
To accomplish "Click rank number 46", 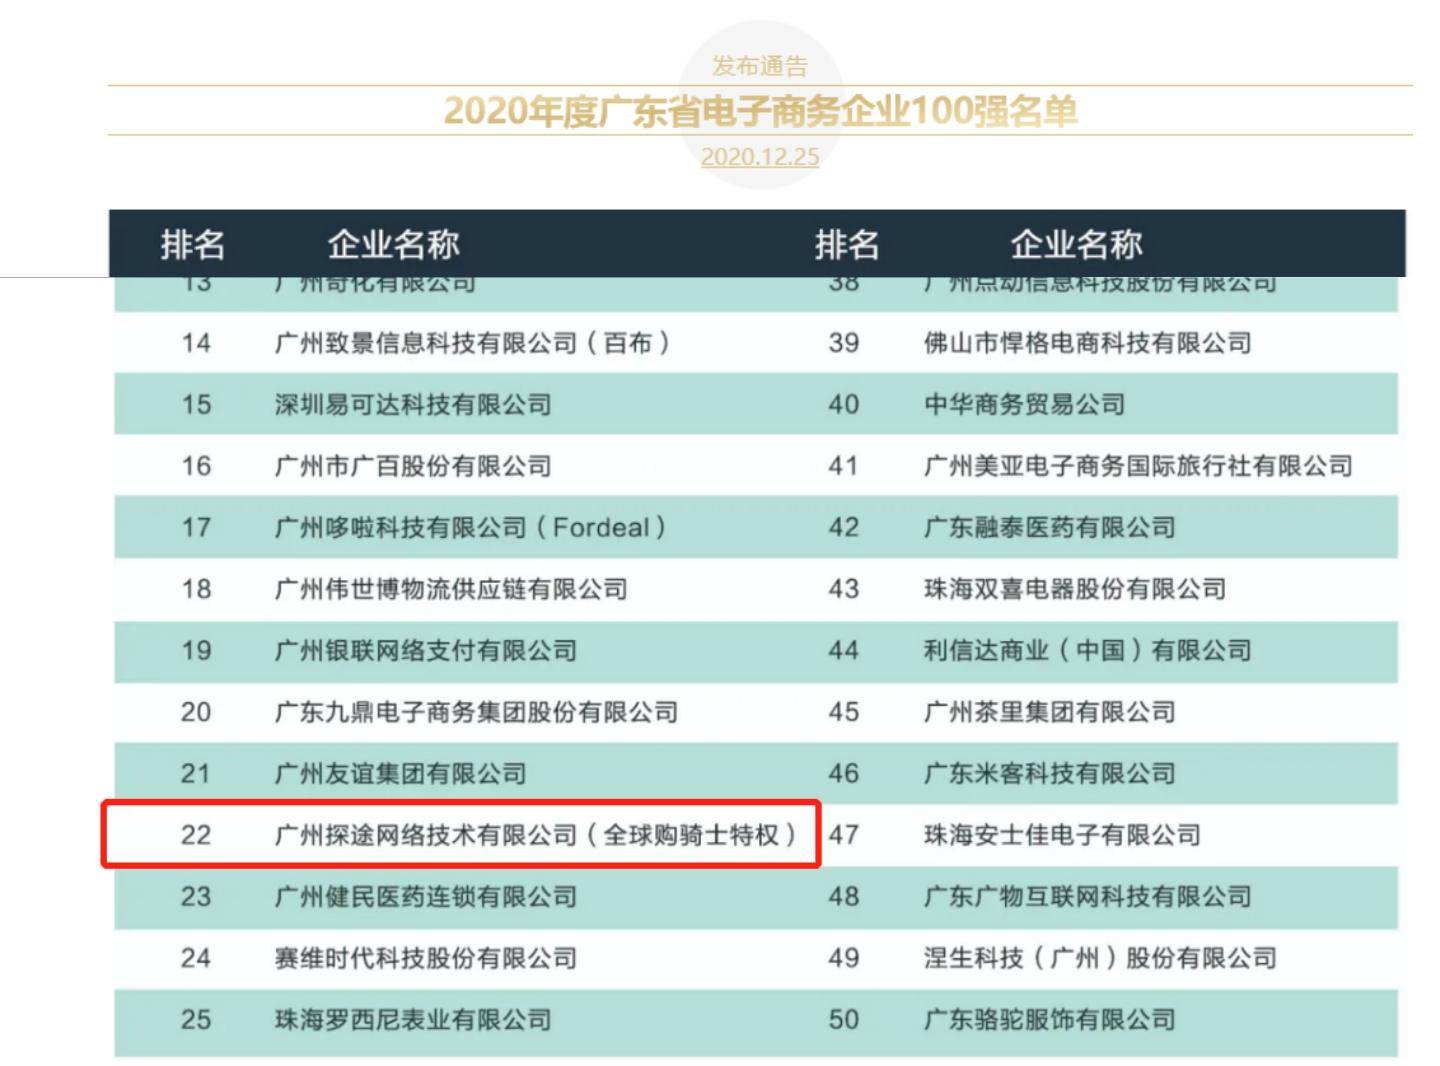I will coord(844,774).
